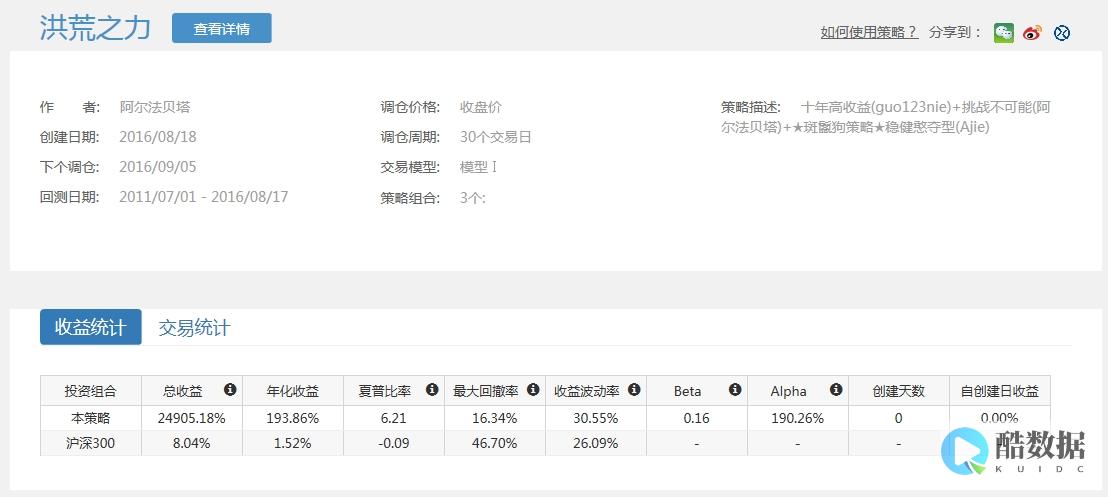The height and width of the screenshot is (497, 1108).
Task: Select Sharpe ratio cell 6.21
Action: click(394, 419)
